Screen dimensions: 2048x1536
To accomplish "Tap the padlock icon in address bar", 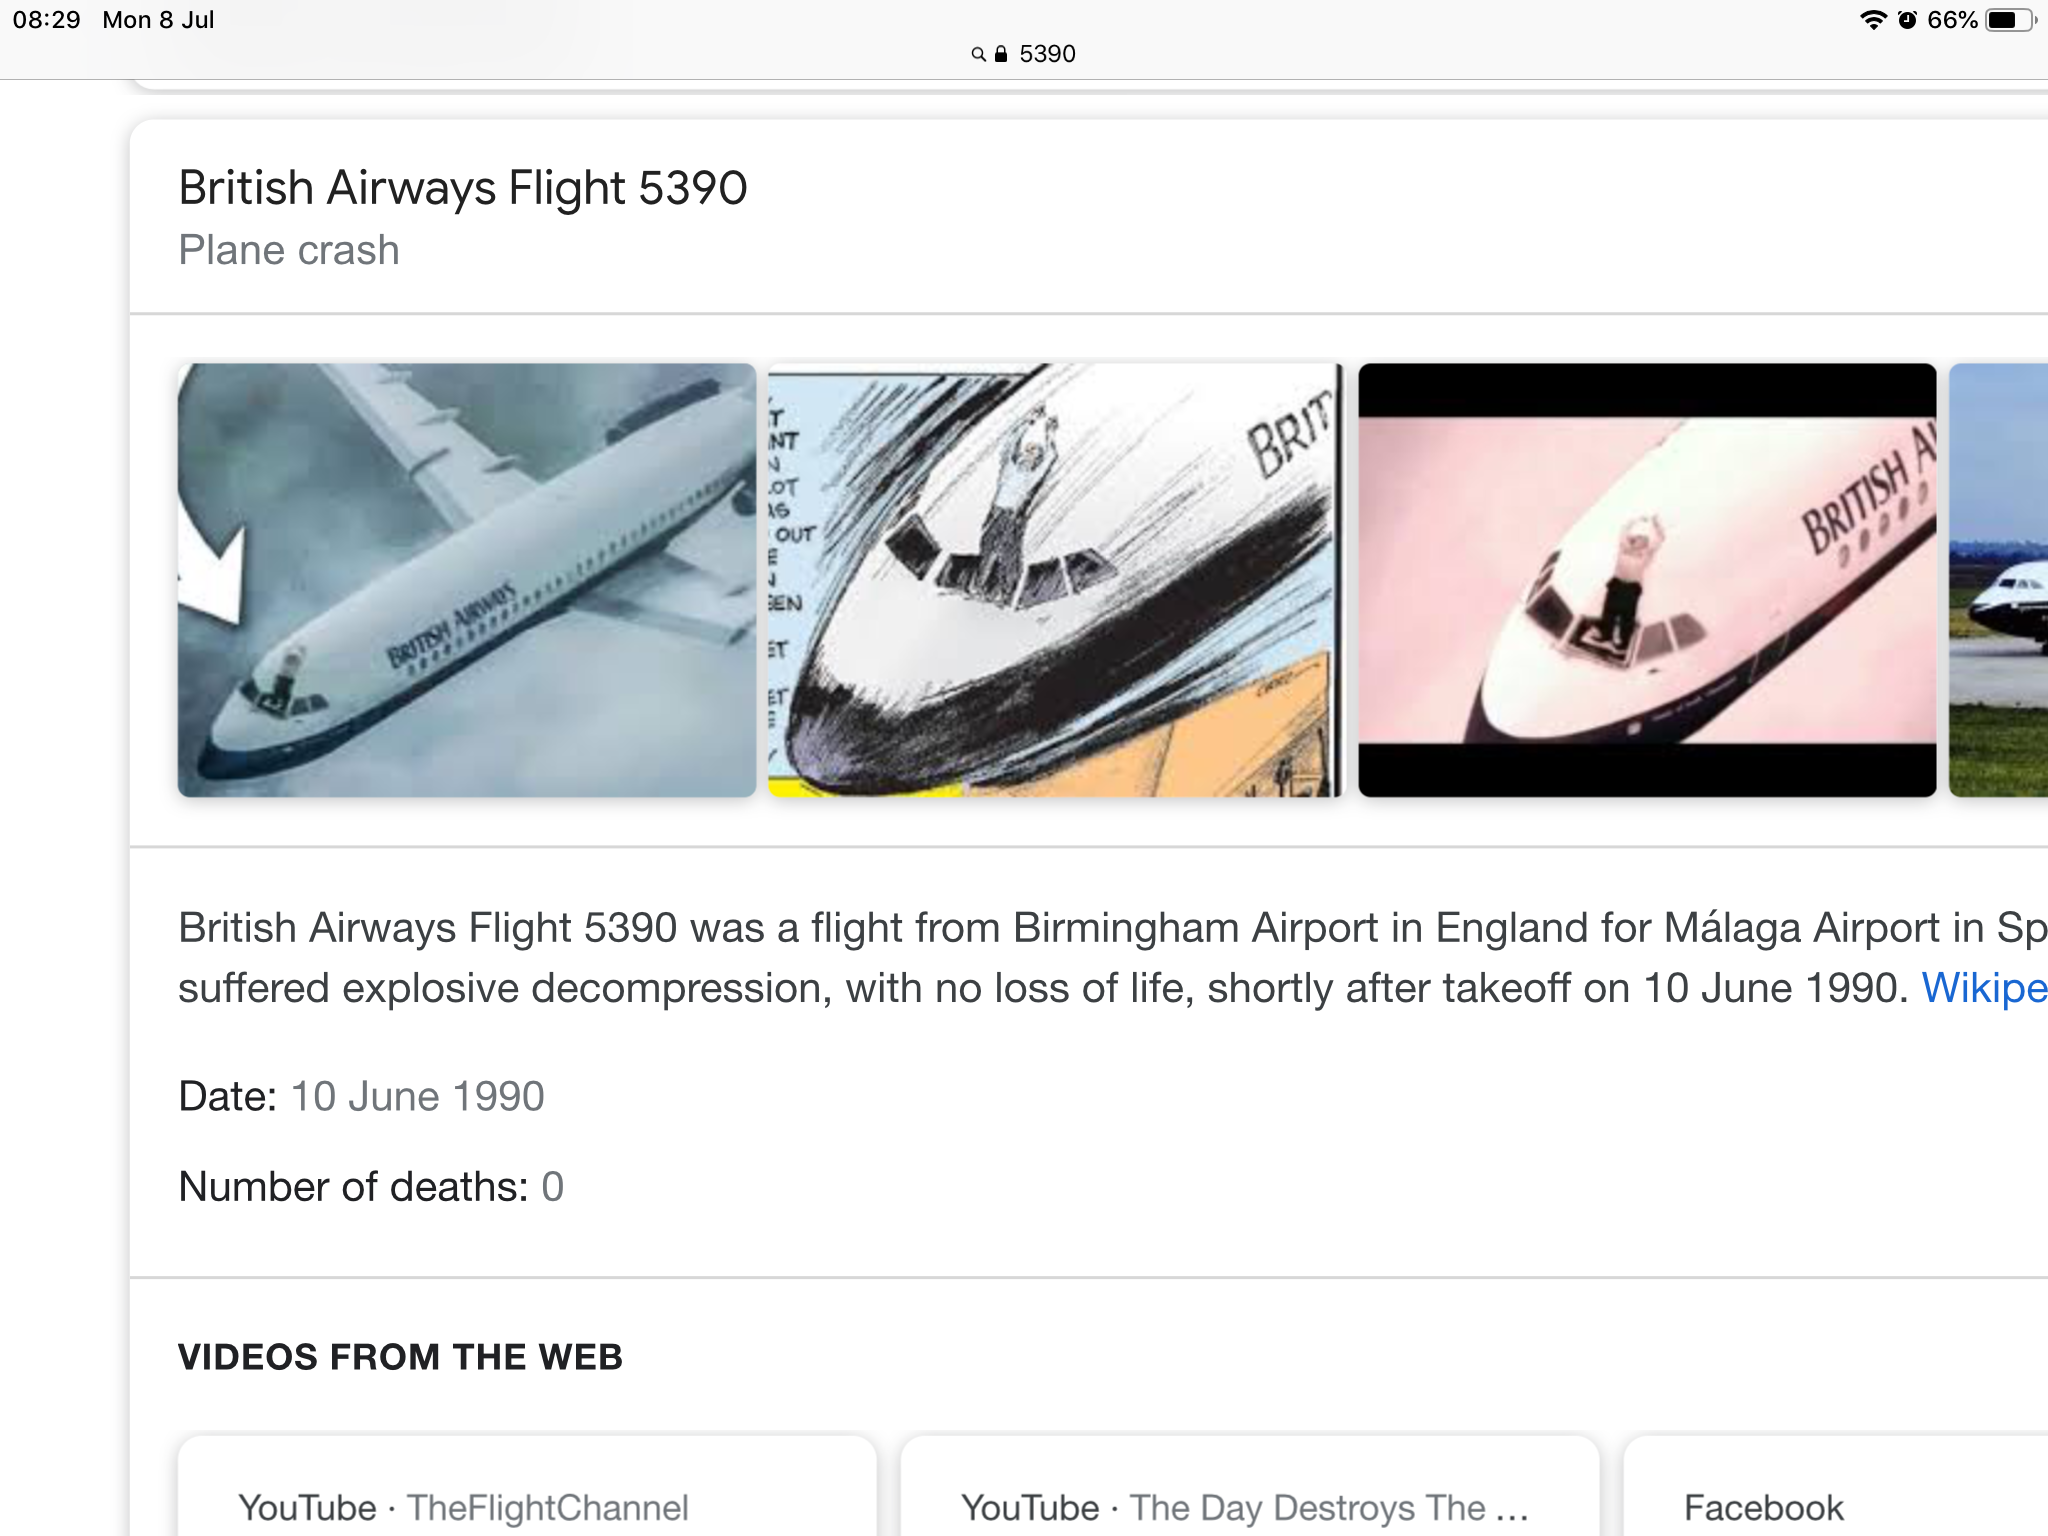I will coord(1001,54).
